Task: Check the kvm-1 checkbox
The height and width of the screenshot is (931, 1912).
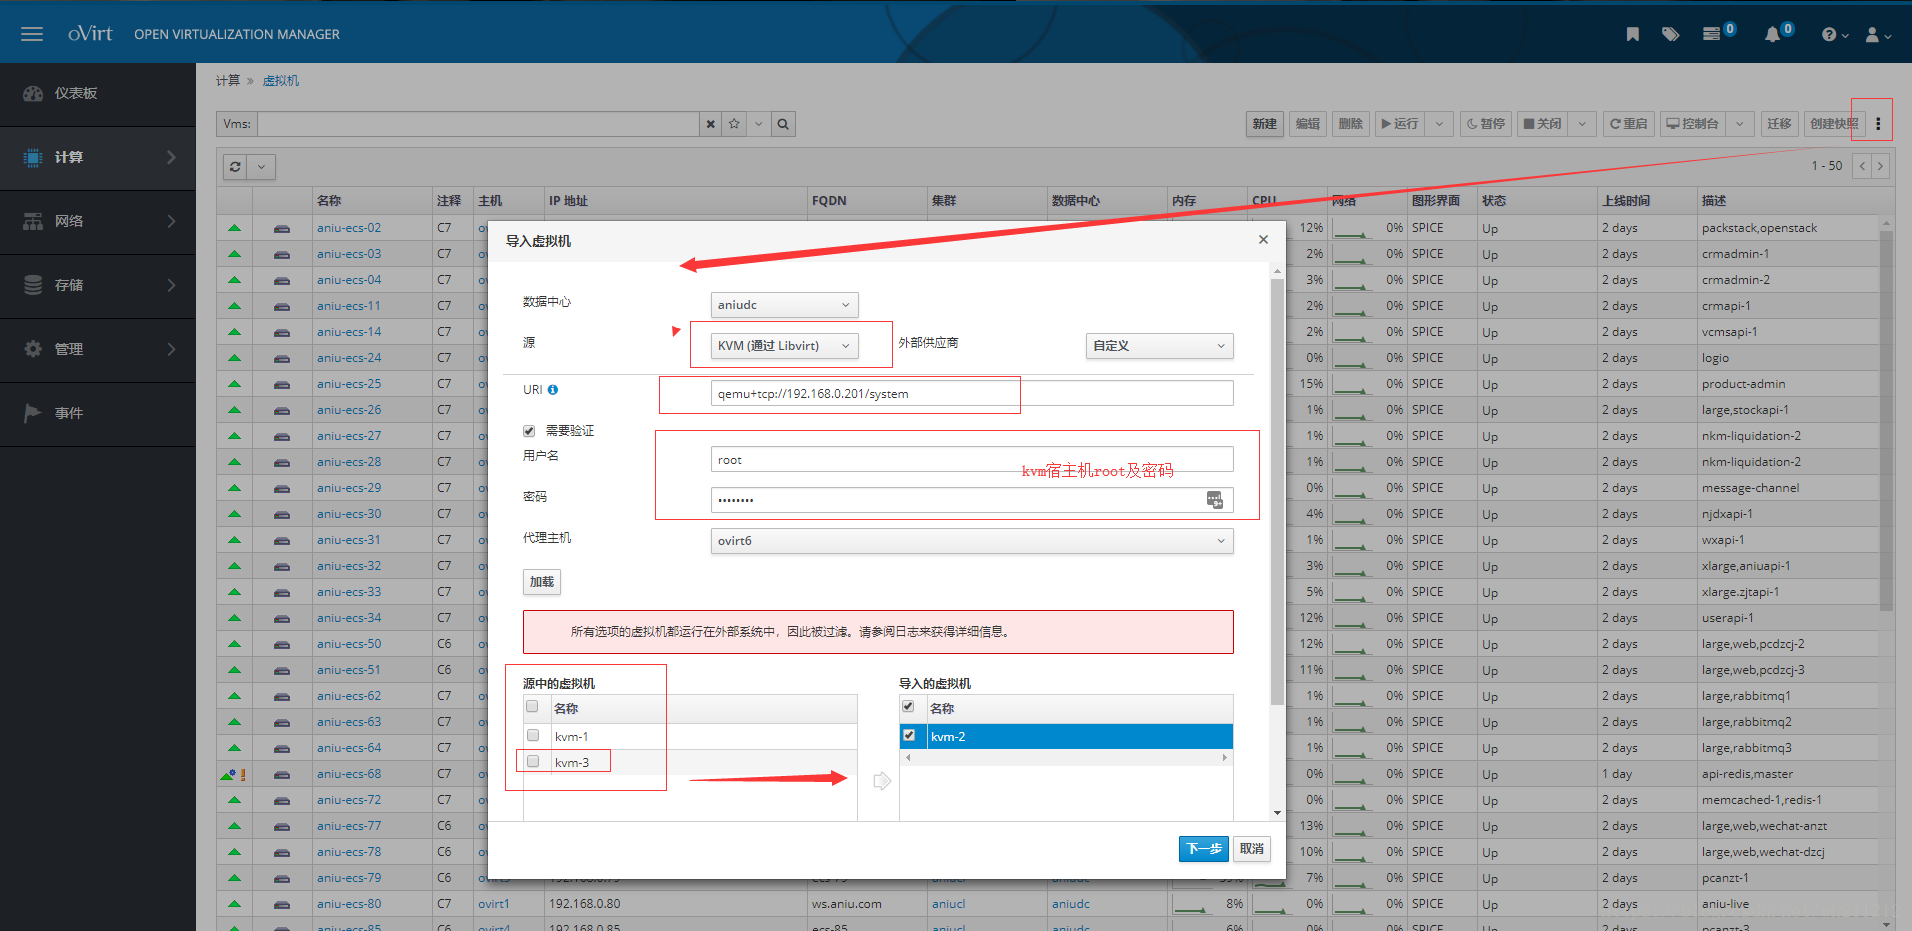Action: [533, 735]
